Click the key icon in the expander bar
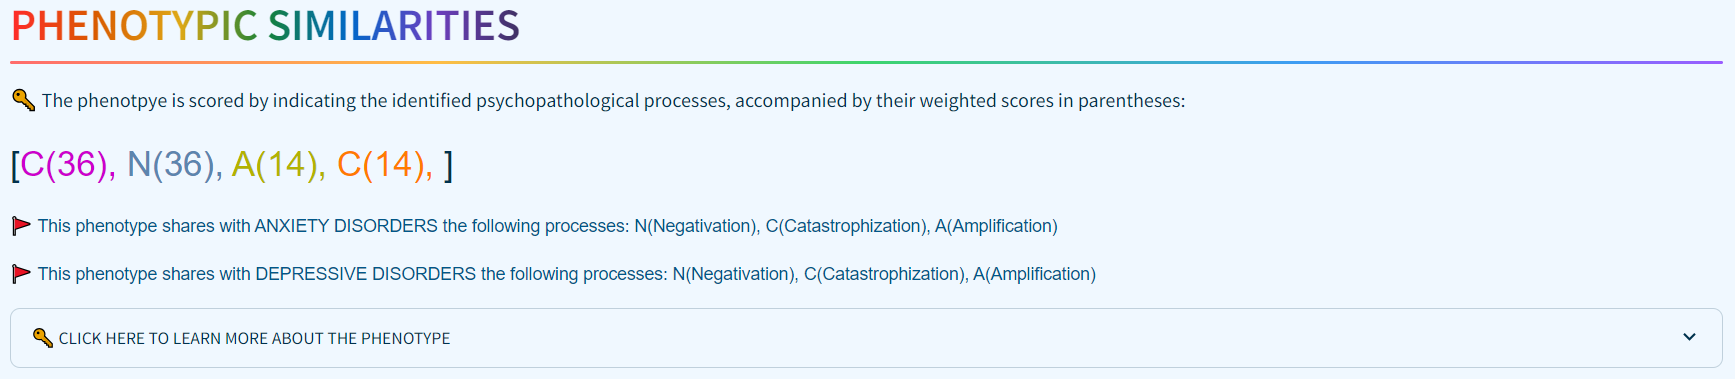 (42, 338)
